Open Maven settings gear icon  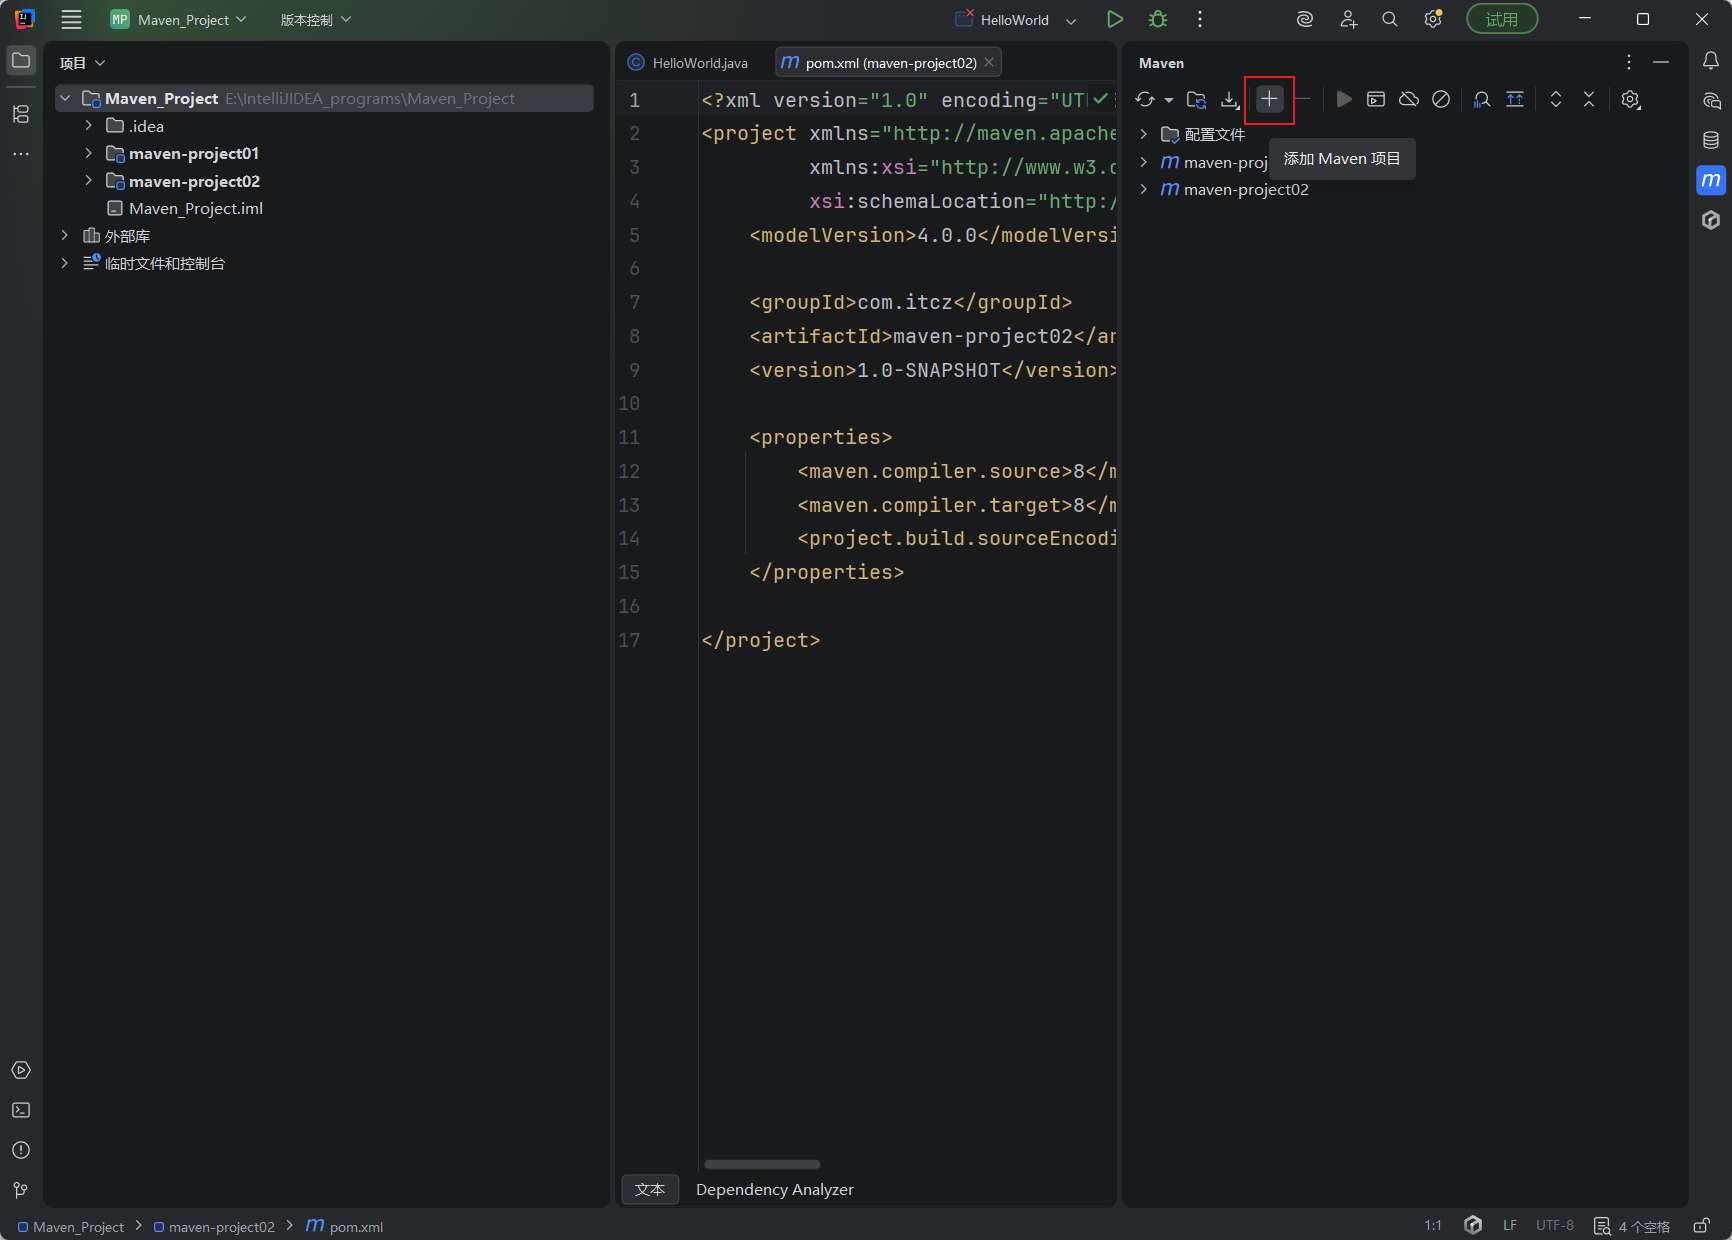tap(1631, 99)
